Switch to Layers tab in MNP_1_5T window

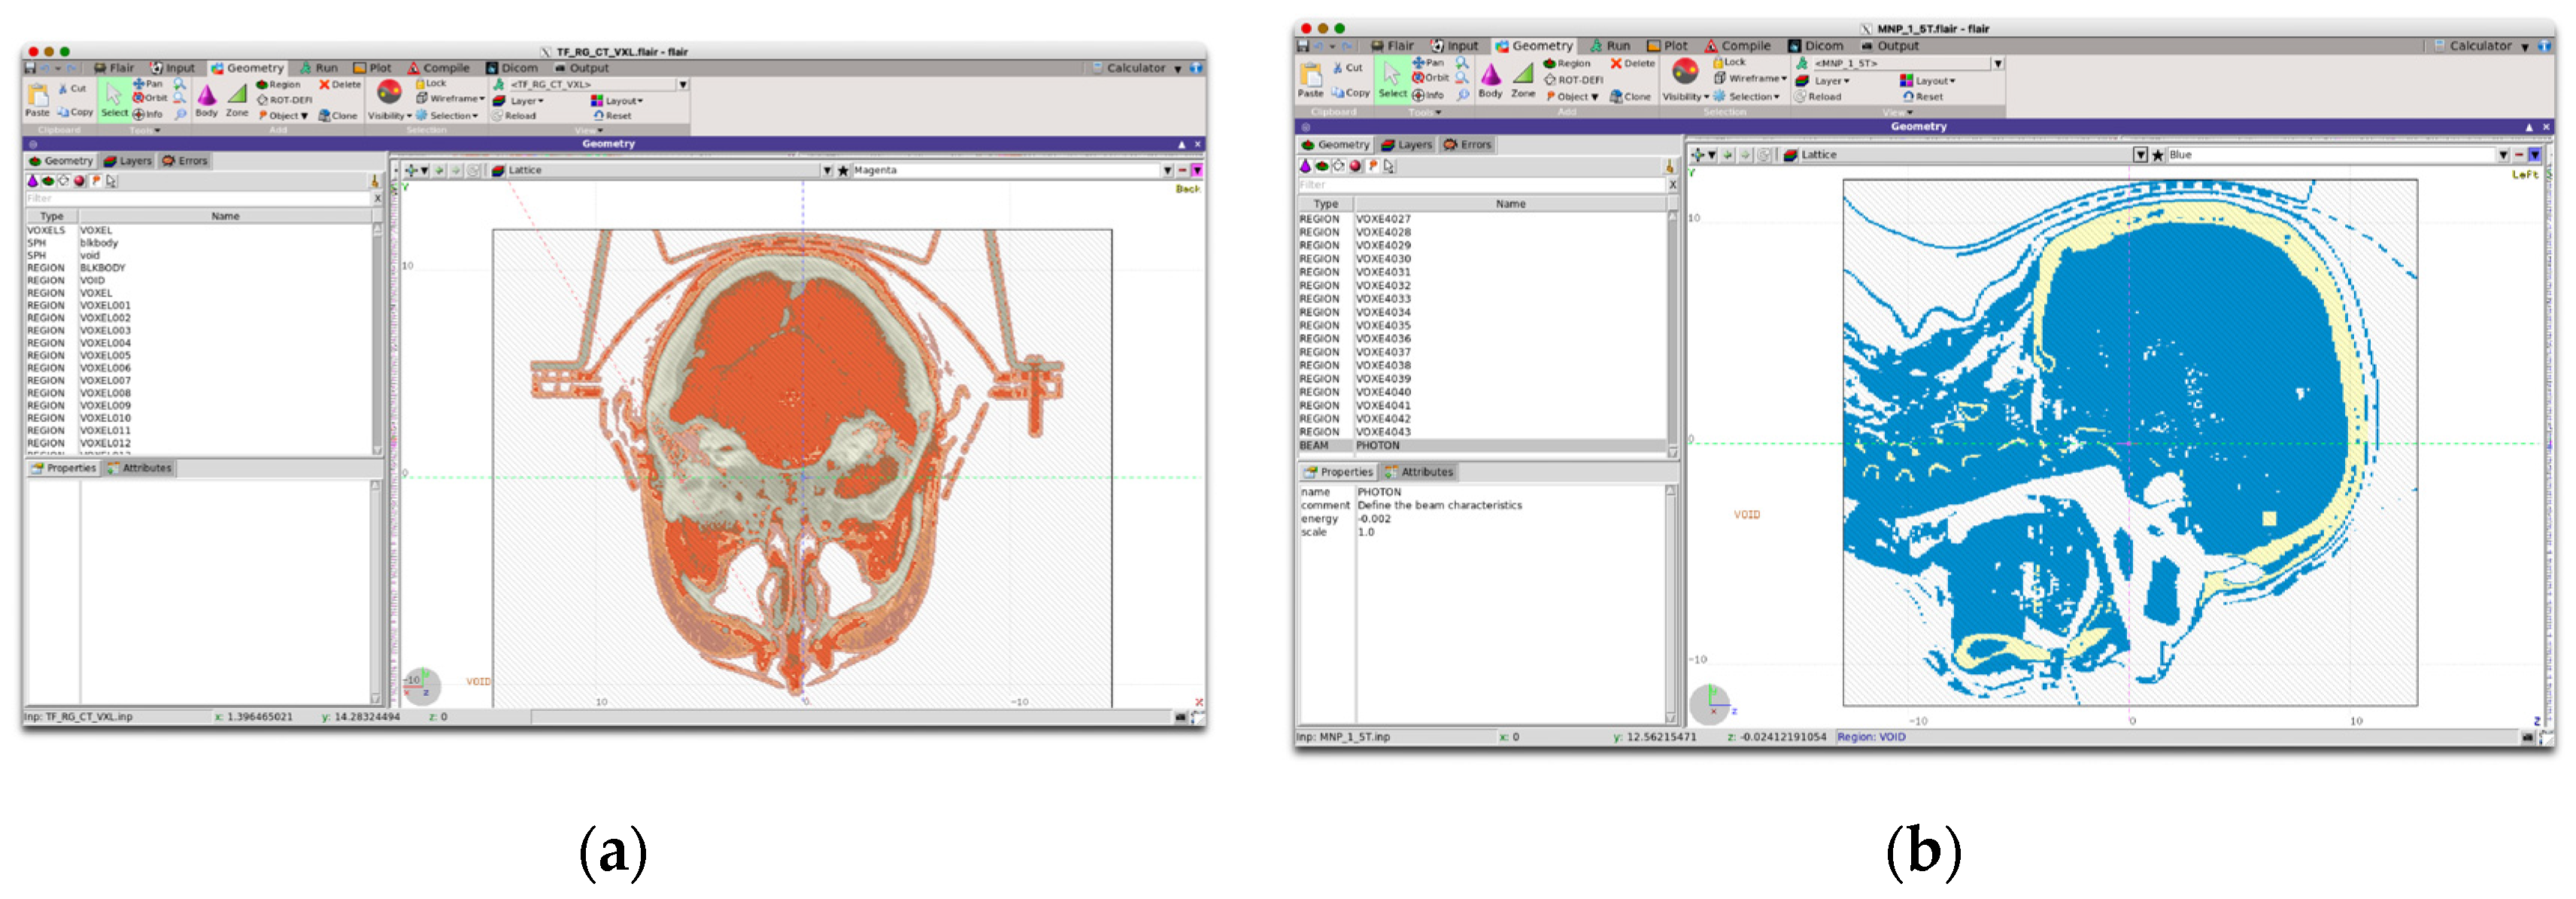tap(1406, 145)
